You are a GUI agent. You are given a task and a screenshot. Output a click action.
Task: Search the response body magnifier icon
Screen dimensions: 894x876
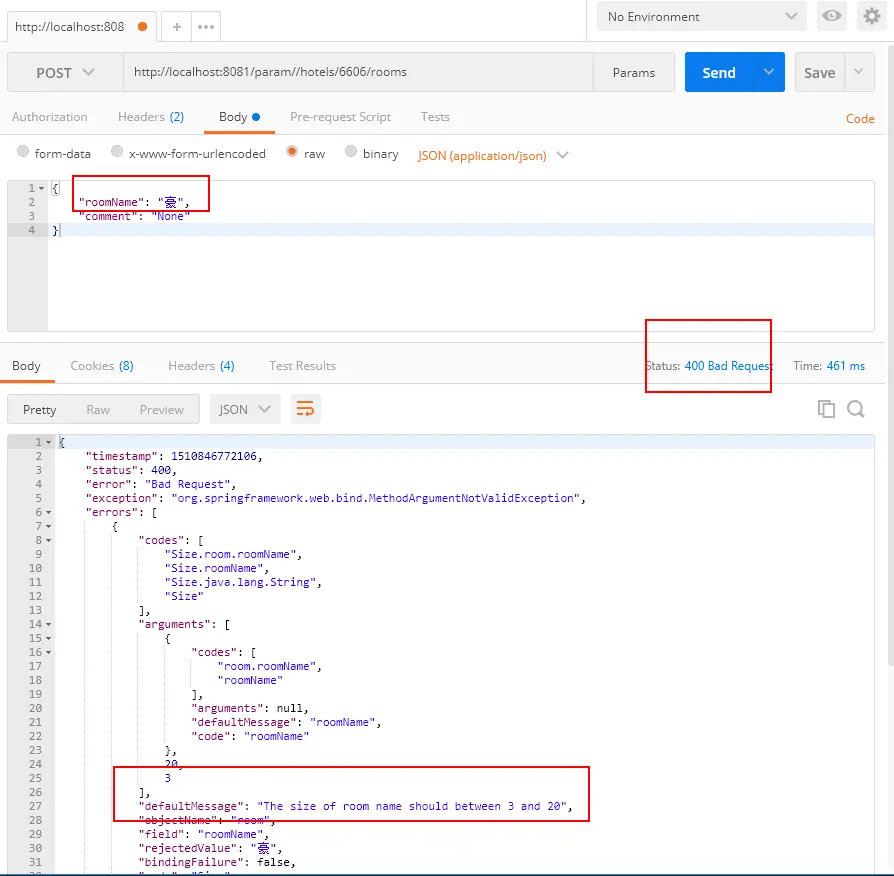pos(856,409)
